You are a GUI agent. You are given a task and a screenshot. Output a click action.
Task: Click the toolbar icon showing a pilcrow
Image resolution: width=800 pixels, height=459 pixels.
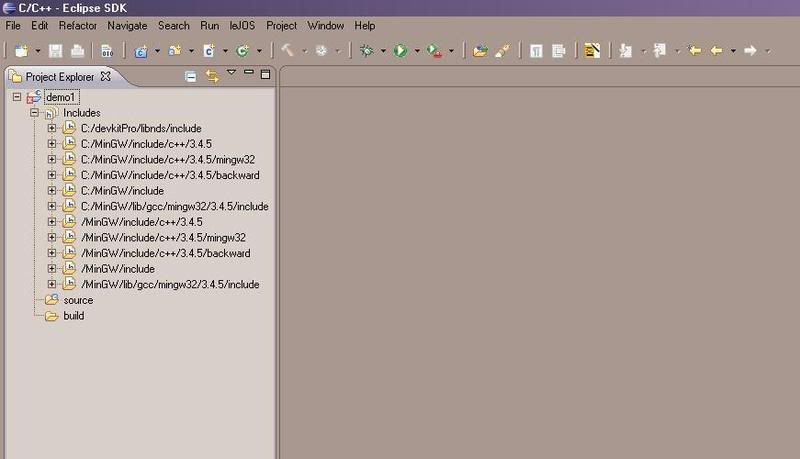[536, 50]
